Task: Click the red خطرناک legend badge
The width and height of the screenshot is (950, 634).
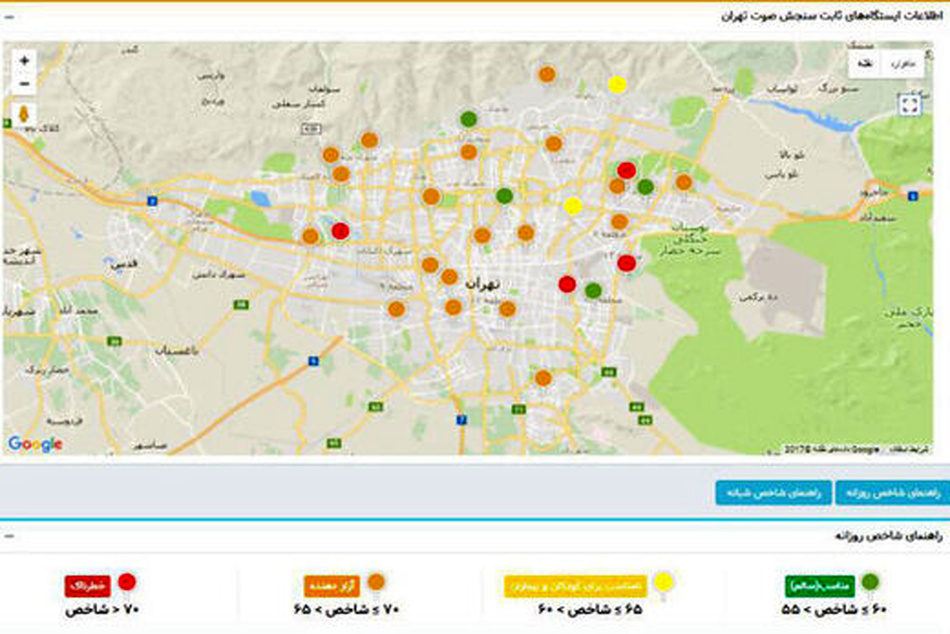Action: pos(88,586)
